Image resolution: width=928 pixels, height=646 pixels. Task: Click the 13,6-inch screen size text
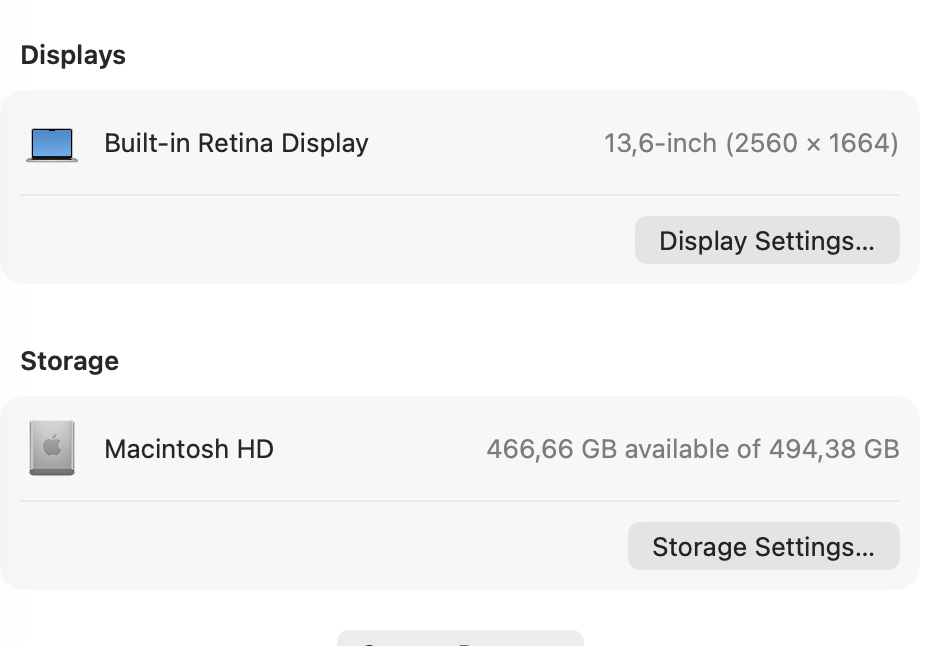click(660, 143)
